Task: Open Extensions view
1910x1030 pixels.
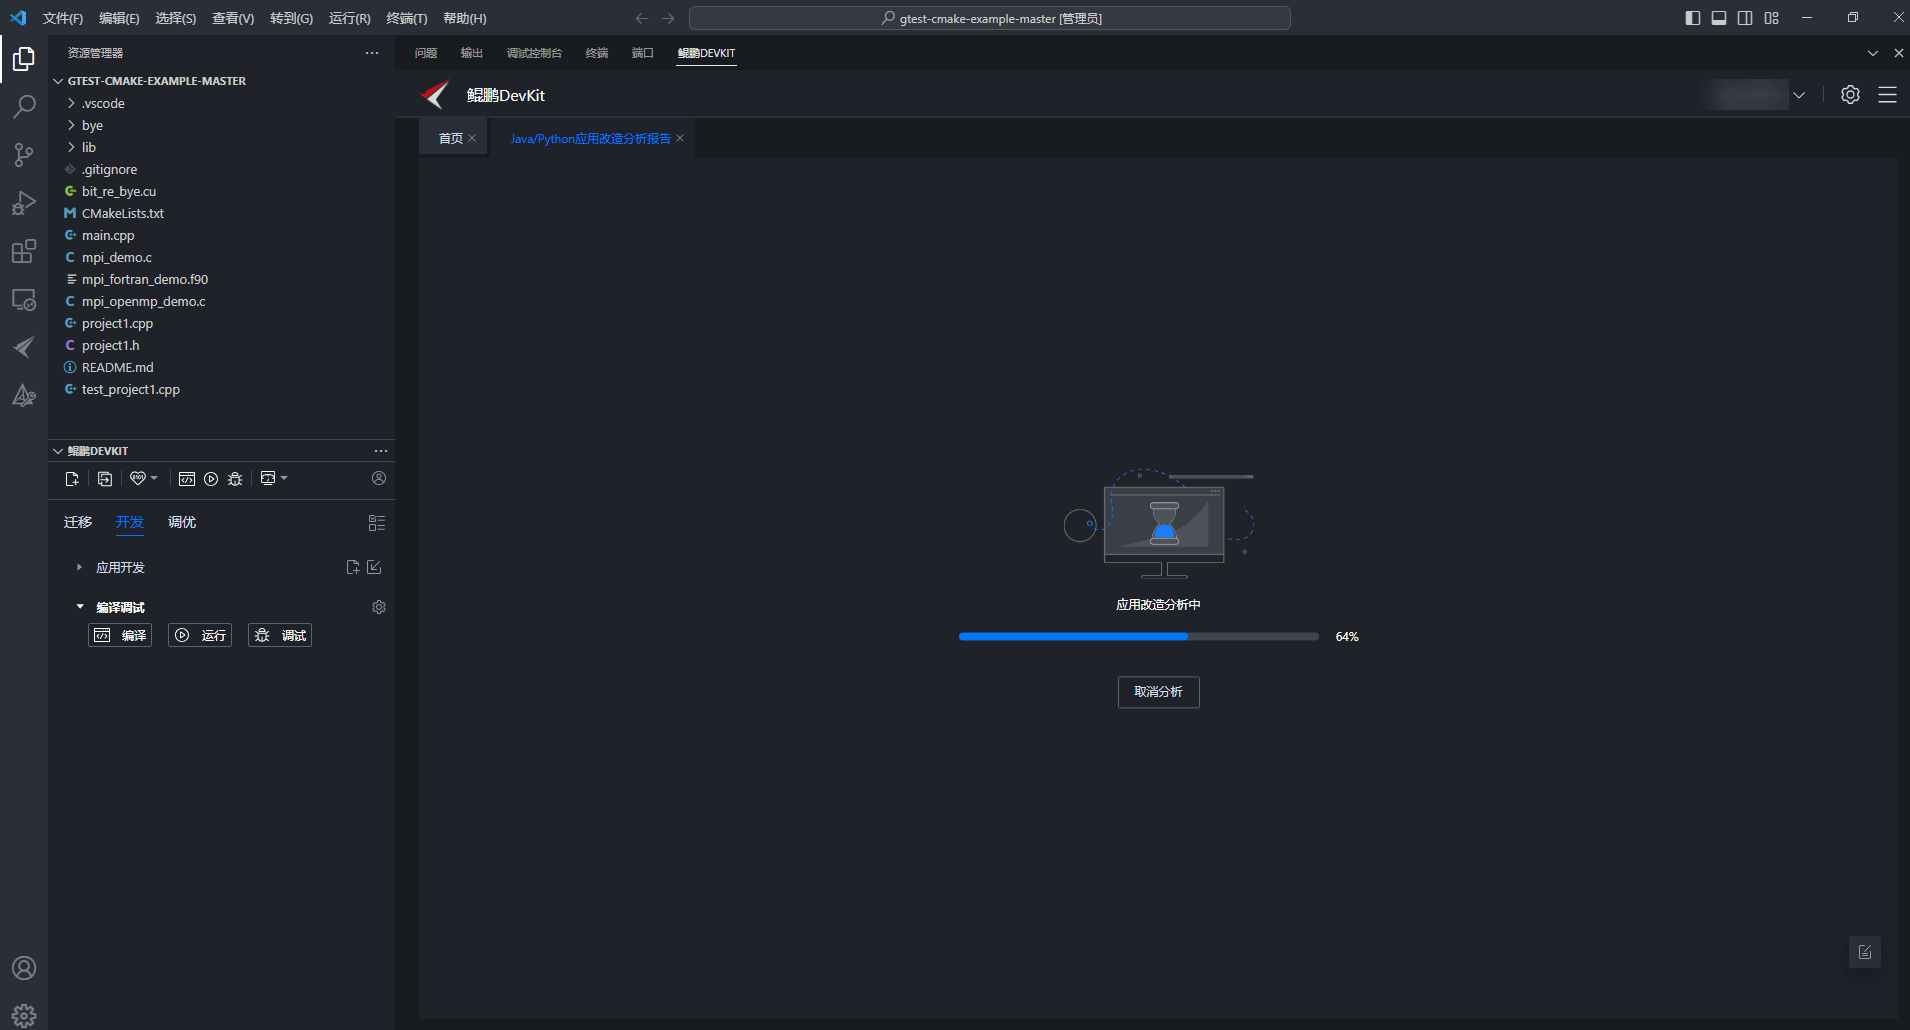Action: point(24,251)
